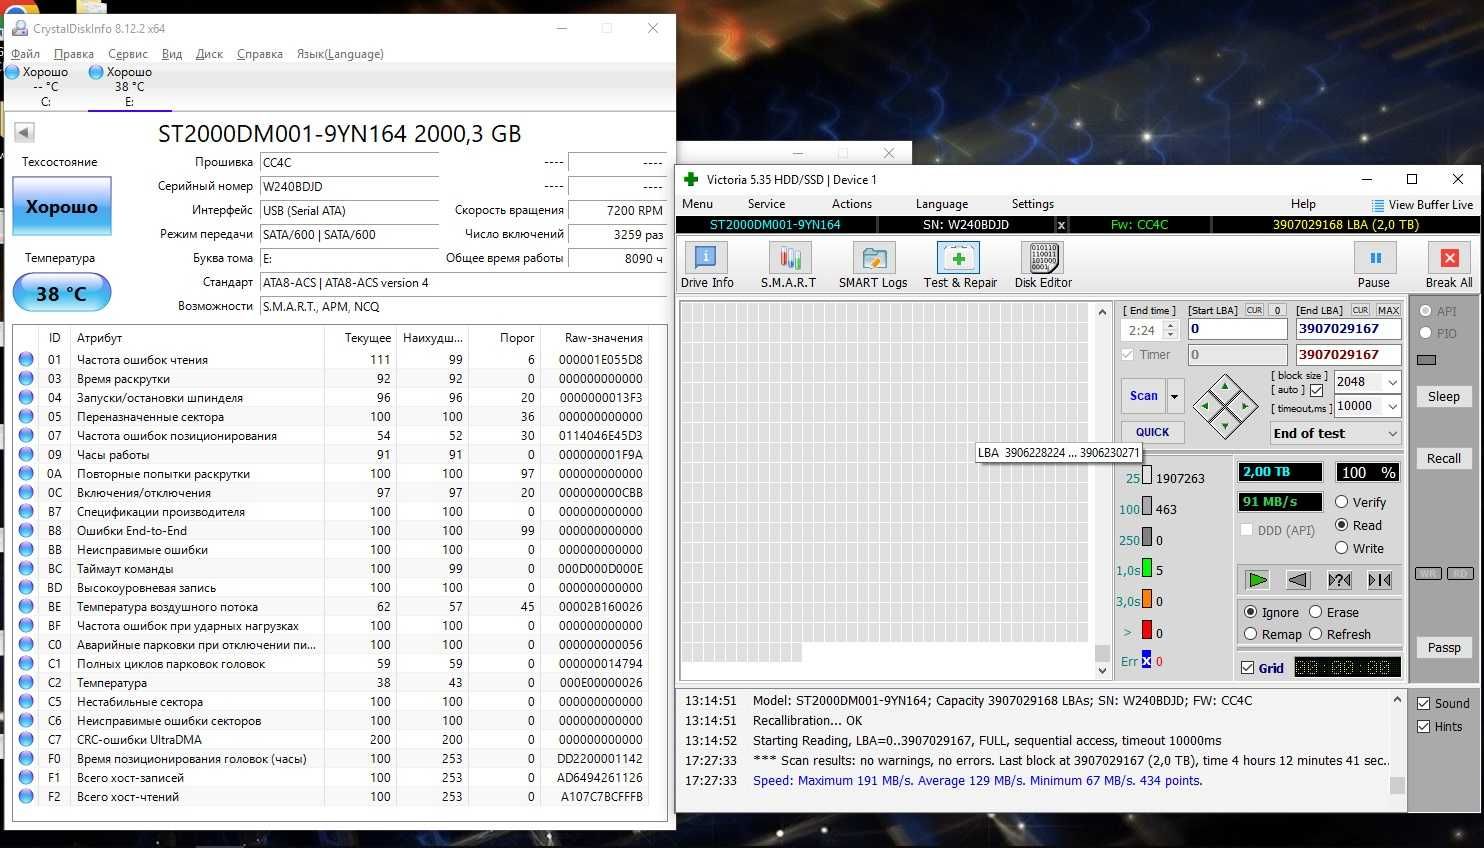The image size is (1484, 848).
Task: Select the Write radio button
Action: point(1341,548)
